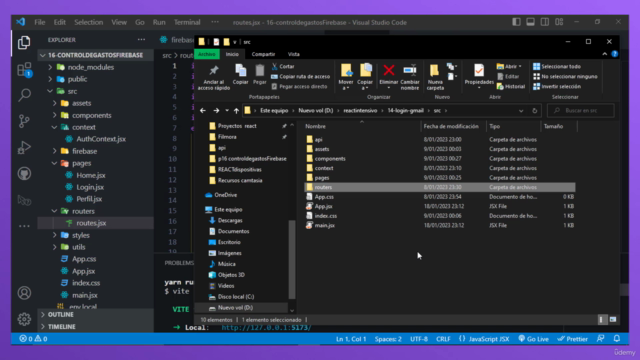Open the Accounts icon in VS Code
Image resolution: width=640 pixels, height=360 pixels.
tap(24, 293)
